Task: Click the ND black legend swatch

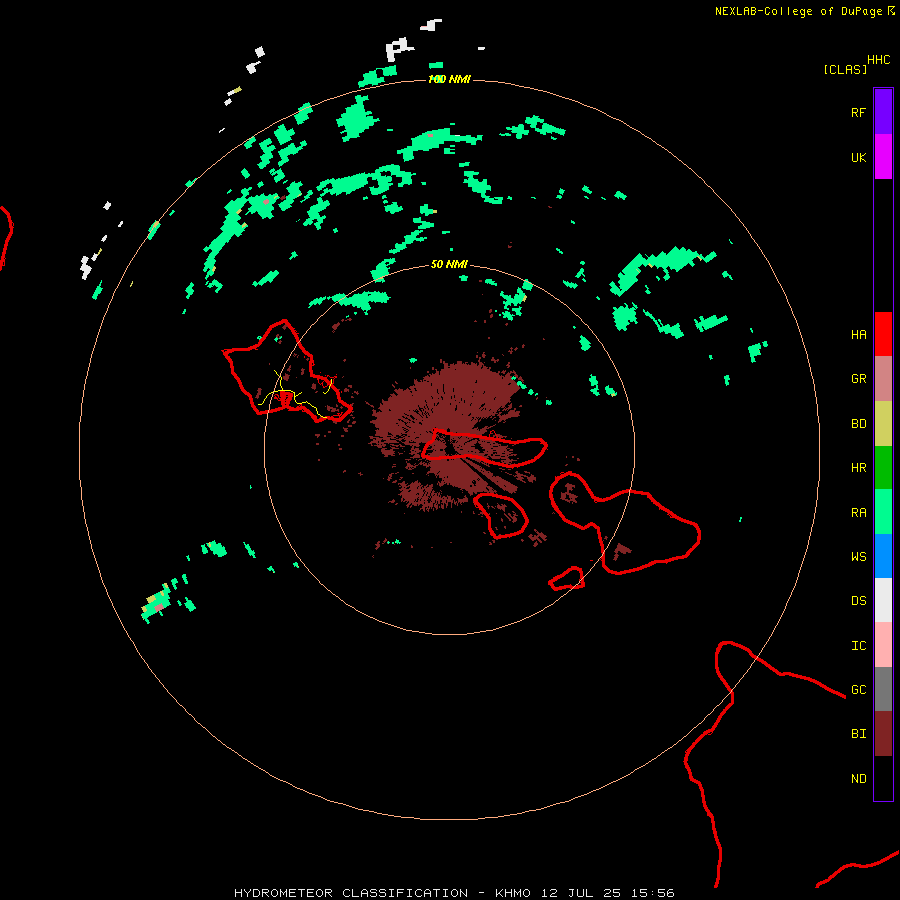Action: [x=883, y=778]
